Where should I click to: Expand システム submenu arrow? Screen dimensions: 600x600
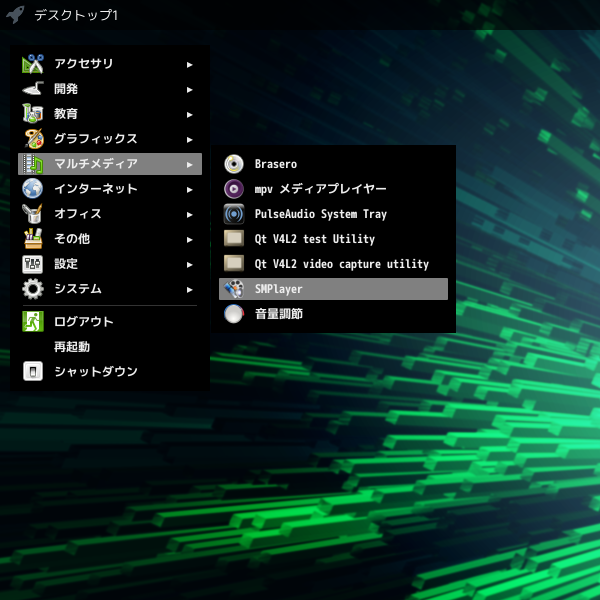click(x=189, y=290)
